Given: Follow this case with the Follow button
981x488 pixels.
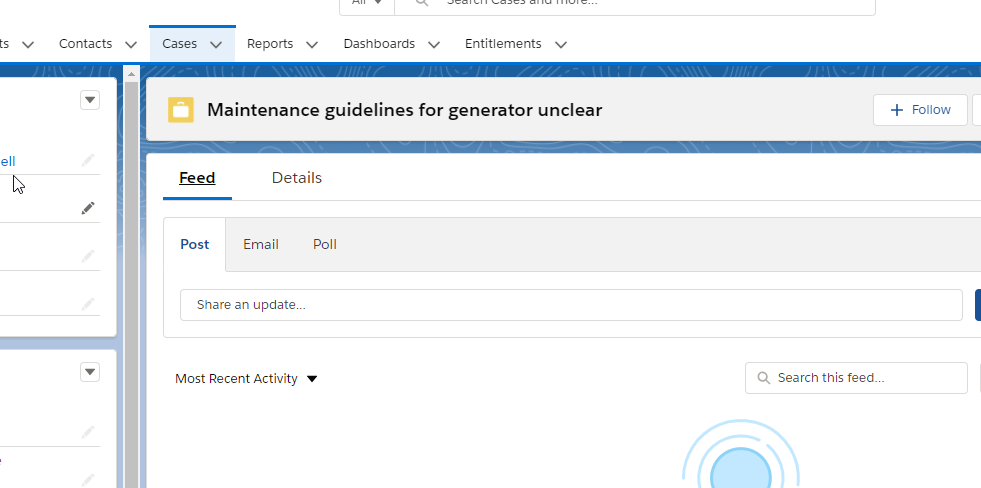Looking at the screenshot, I should pos(920,110).
